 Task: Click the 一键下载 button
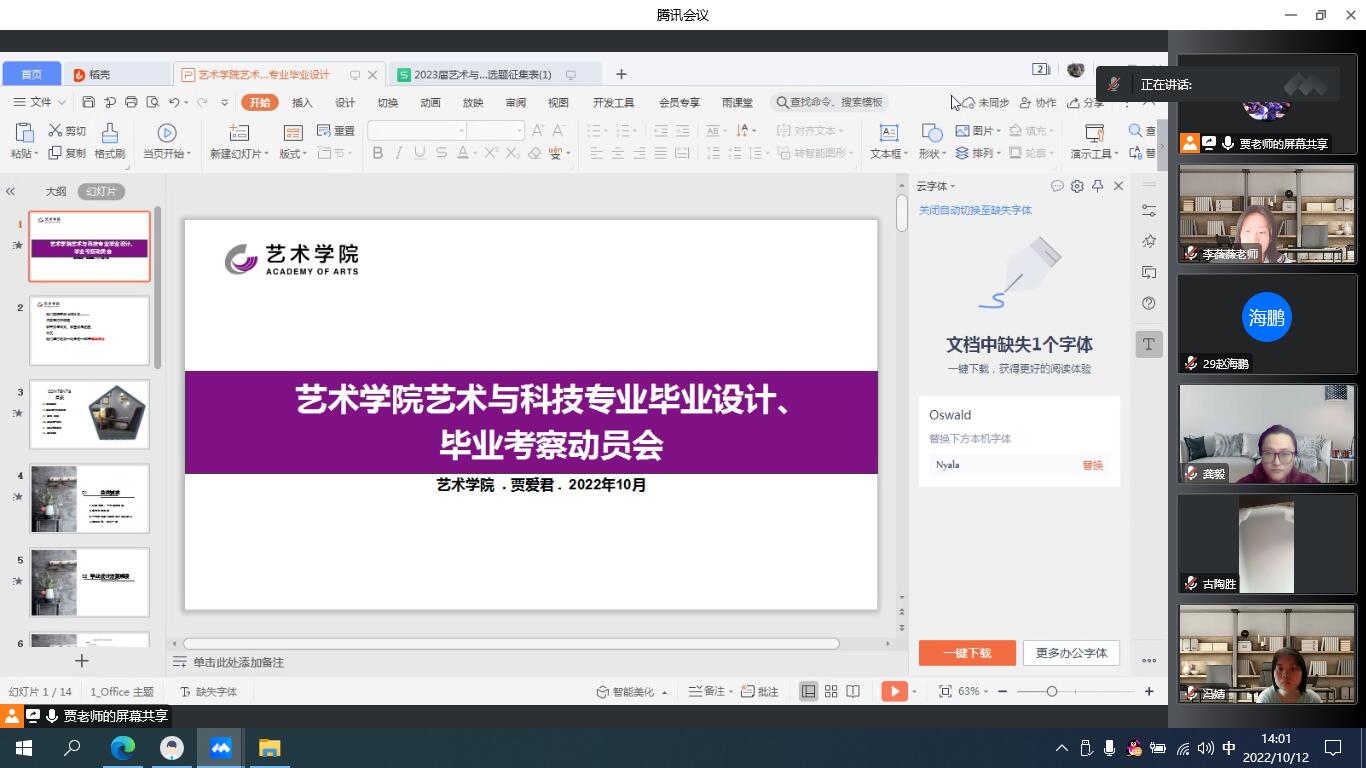[x=967, y=653]
